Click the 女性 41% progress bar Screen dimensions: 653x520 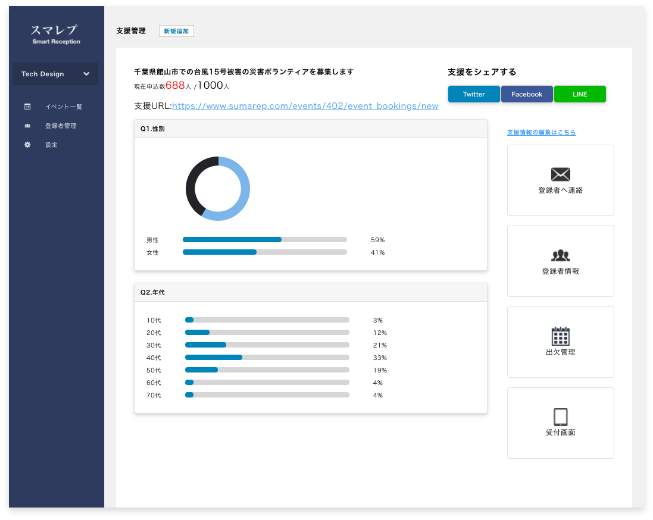pos(265,252)
